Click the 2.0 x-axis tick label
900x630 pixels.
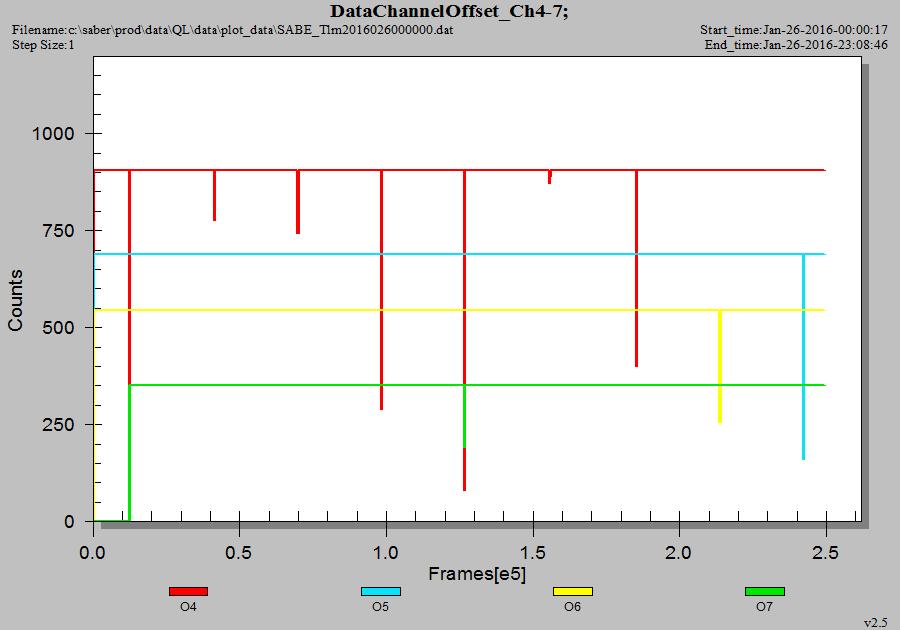click(678, 553)
